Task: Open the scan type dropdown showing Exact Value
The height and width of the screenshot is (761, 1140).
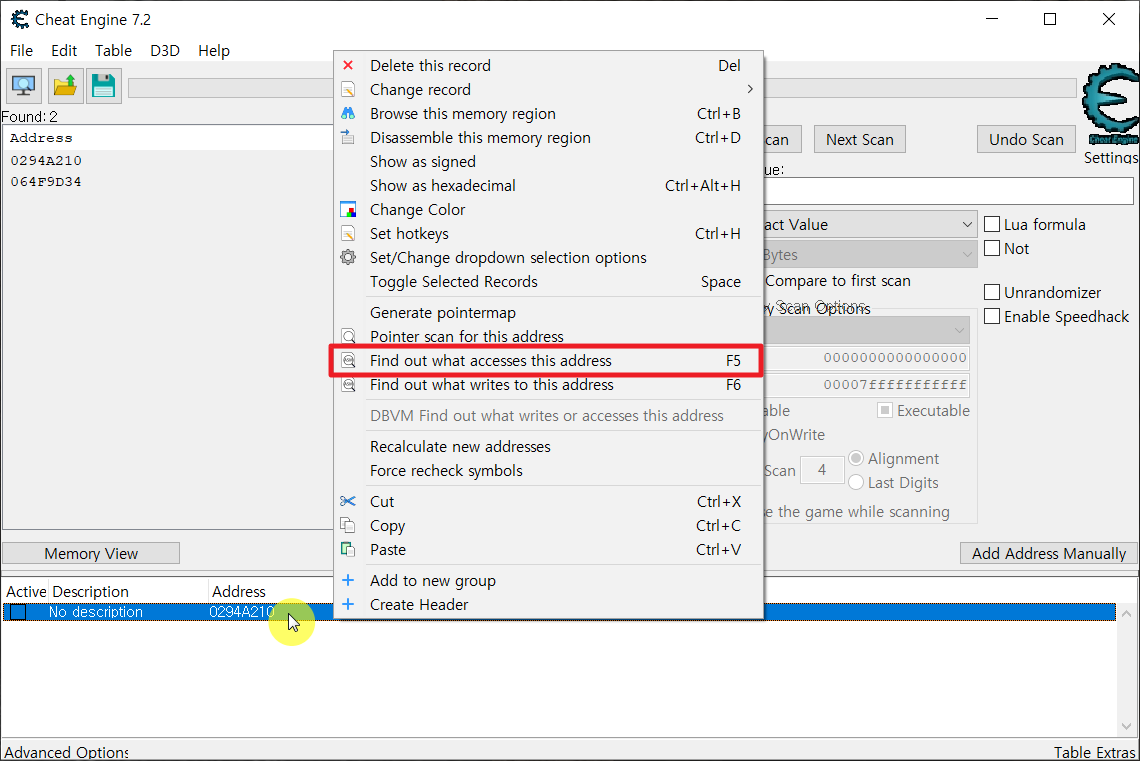Action: (x=868, y=225)
